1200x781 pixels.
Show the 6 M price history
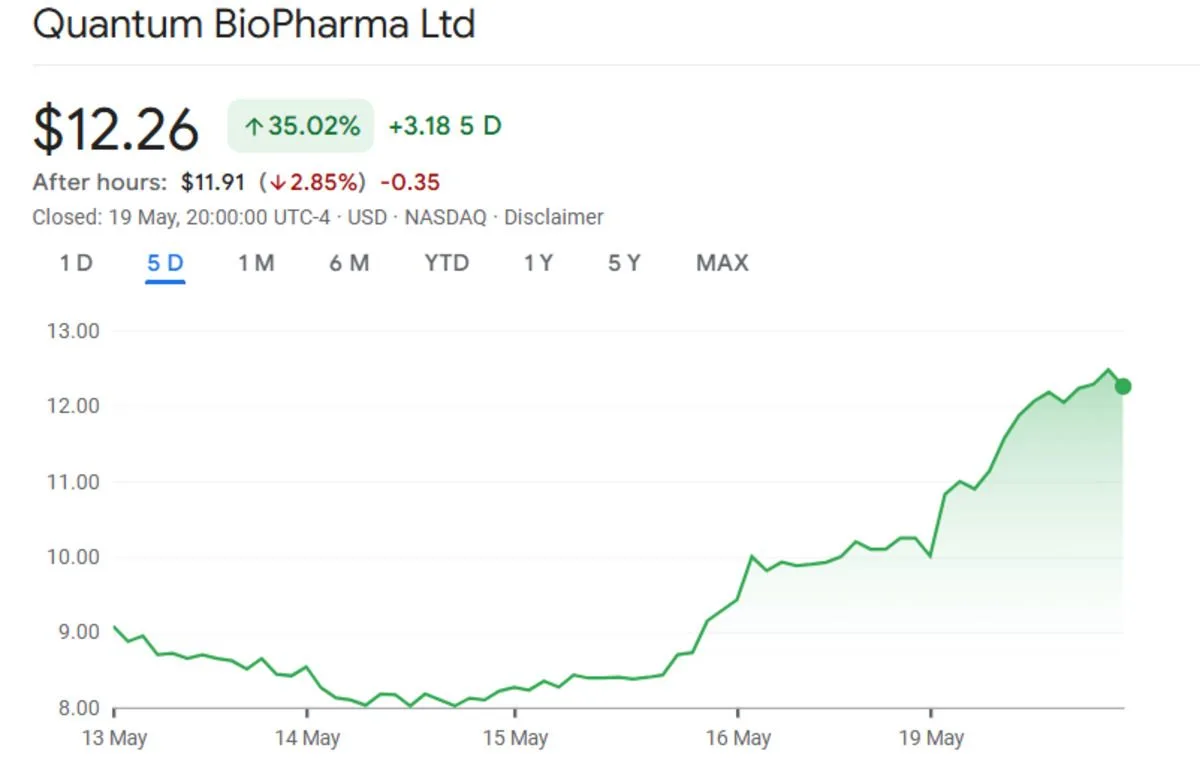pos(349,263)
